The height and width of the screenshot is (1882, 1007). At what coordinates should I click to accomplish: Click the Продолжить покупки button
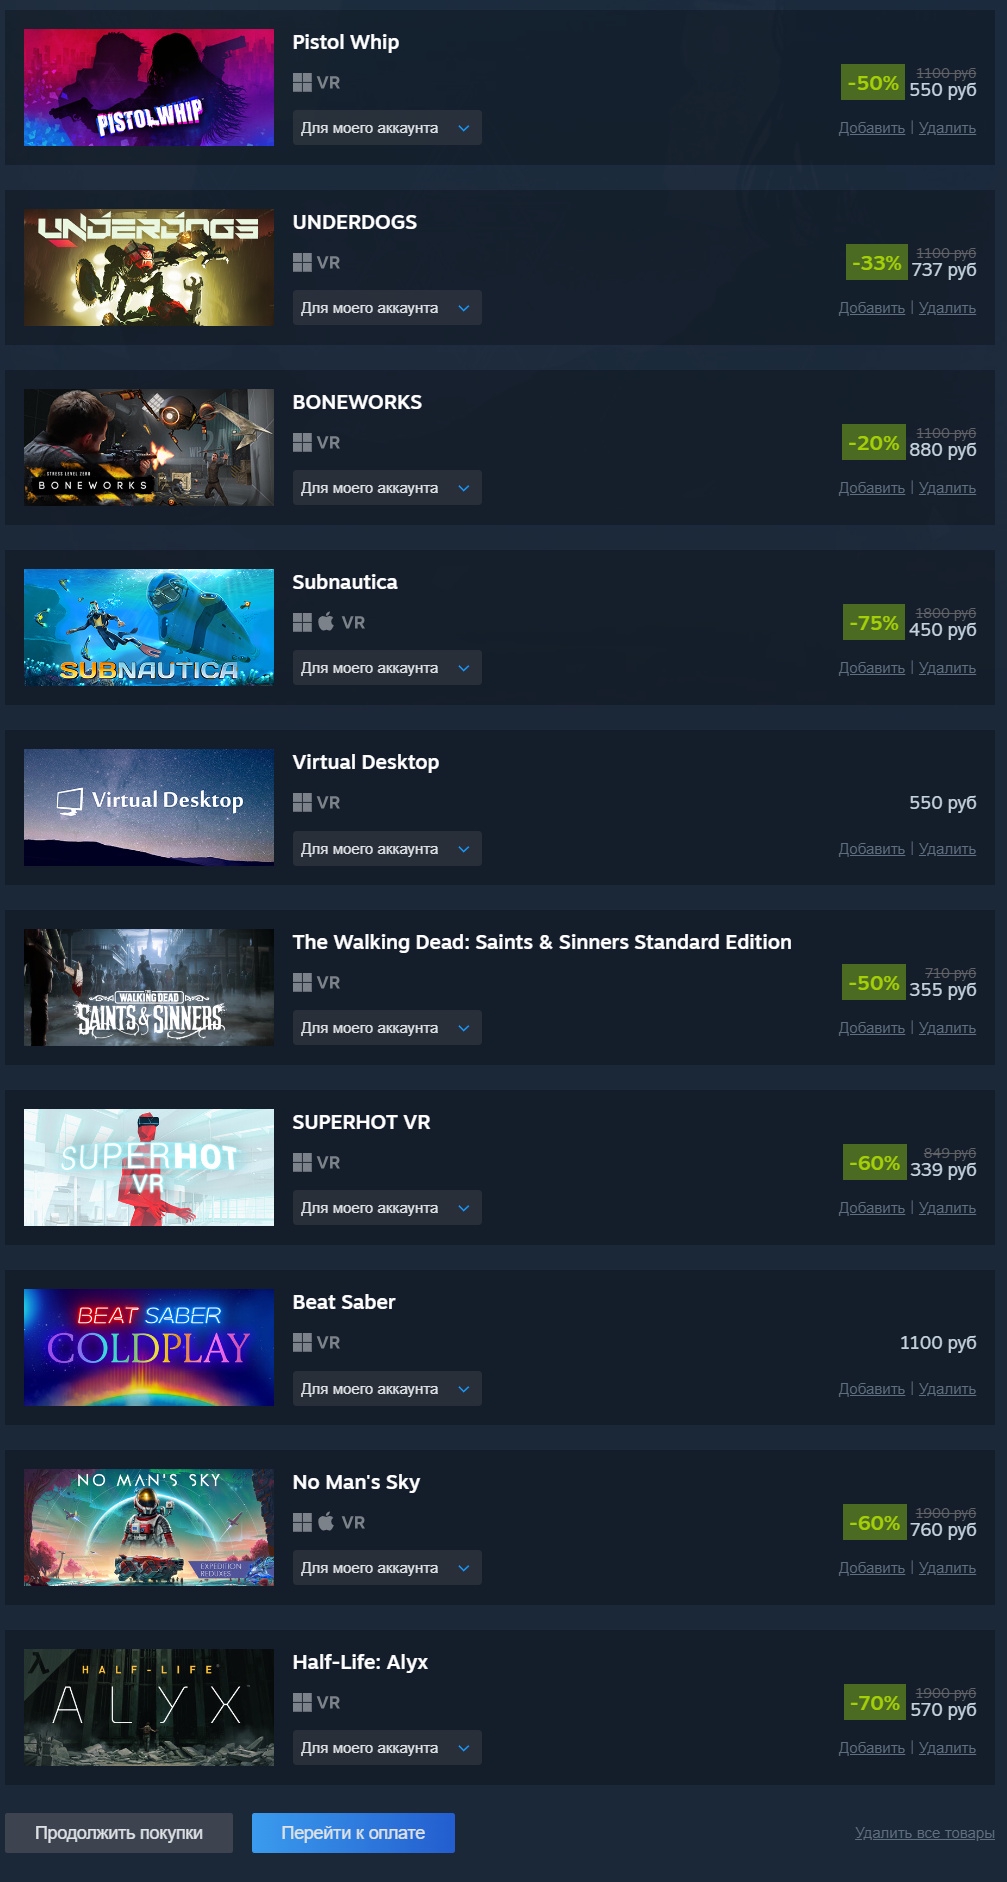[x=119, y=1833]
